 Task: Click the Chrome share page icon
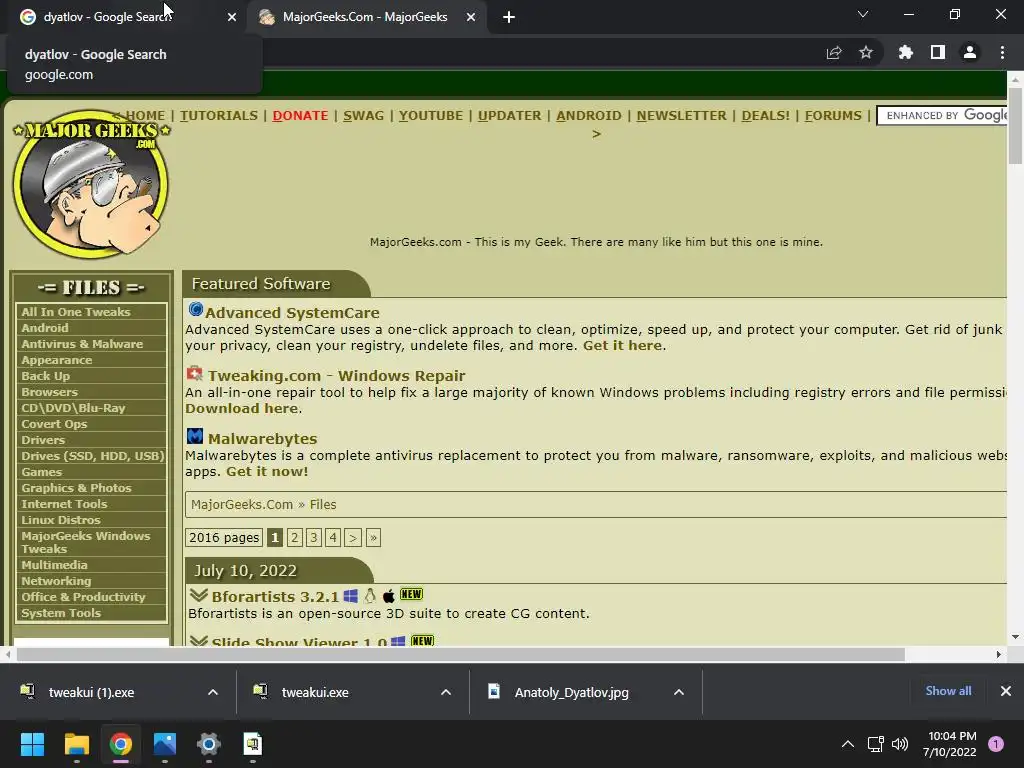click(834, 53)
